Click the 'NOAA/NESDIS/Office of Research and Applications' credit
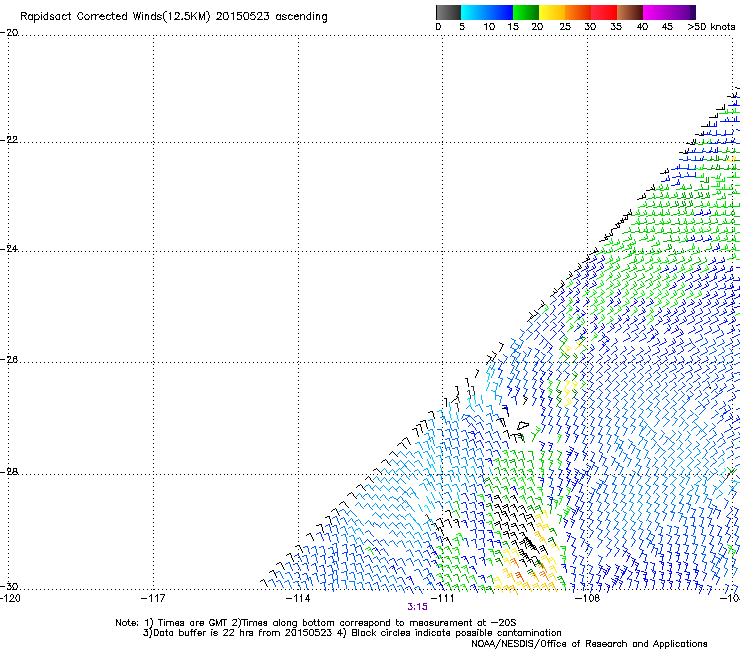740x650 pixels. click(589, 644)
